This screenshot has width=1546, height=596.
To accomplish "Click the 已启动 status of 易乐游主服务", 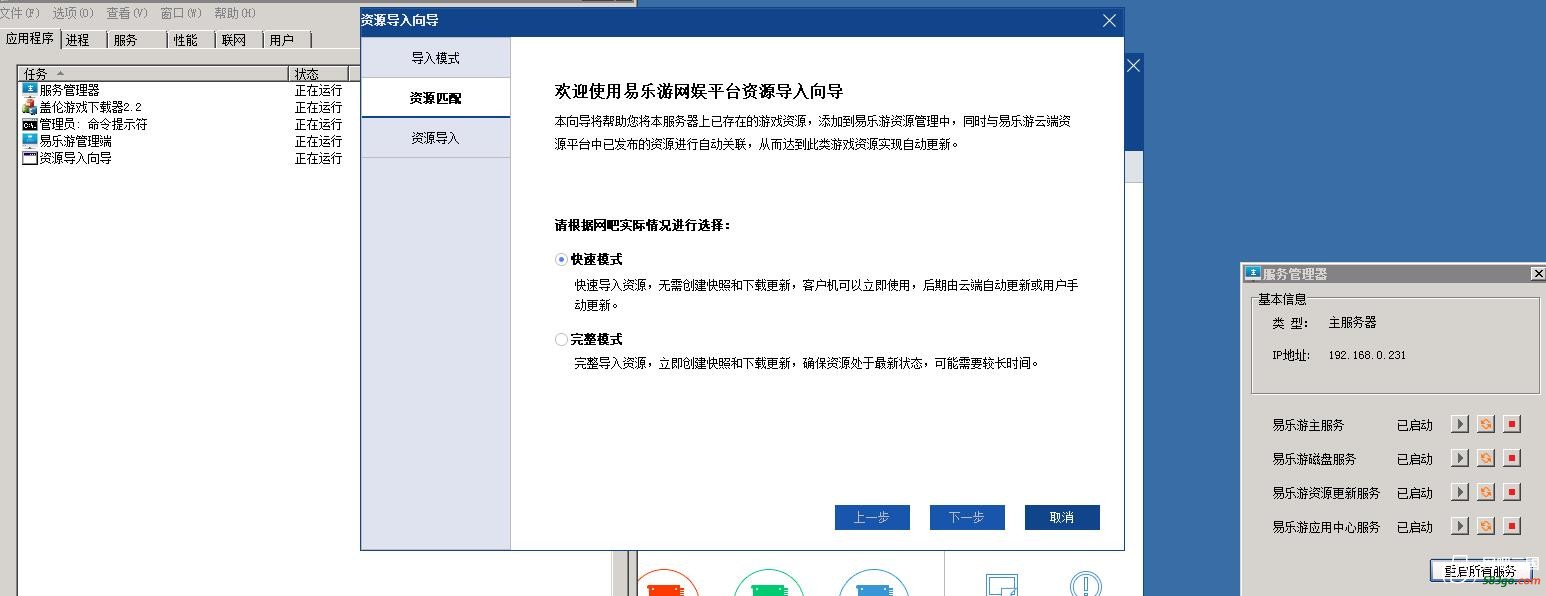I will click(x=1415, y=425).
